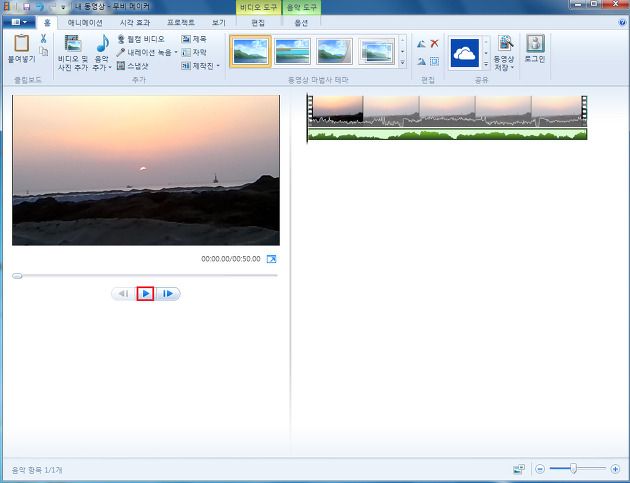
Task: Click the Paste (붙여넣기) clipboard icon
Action: pos(22,43)
